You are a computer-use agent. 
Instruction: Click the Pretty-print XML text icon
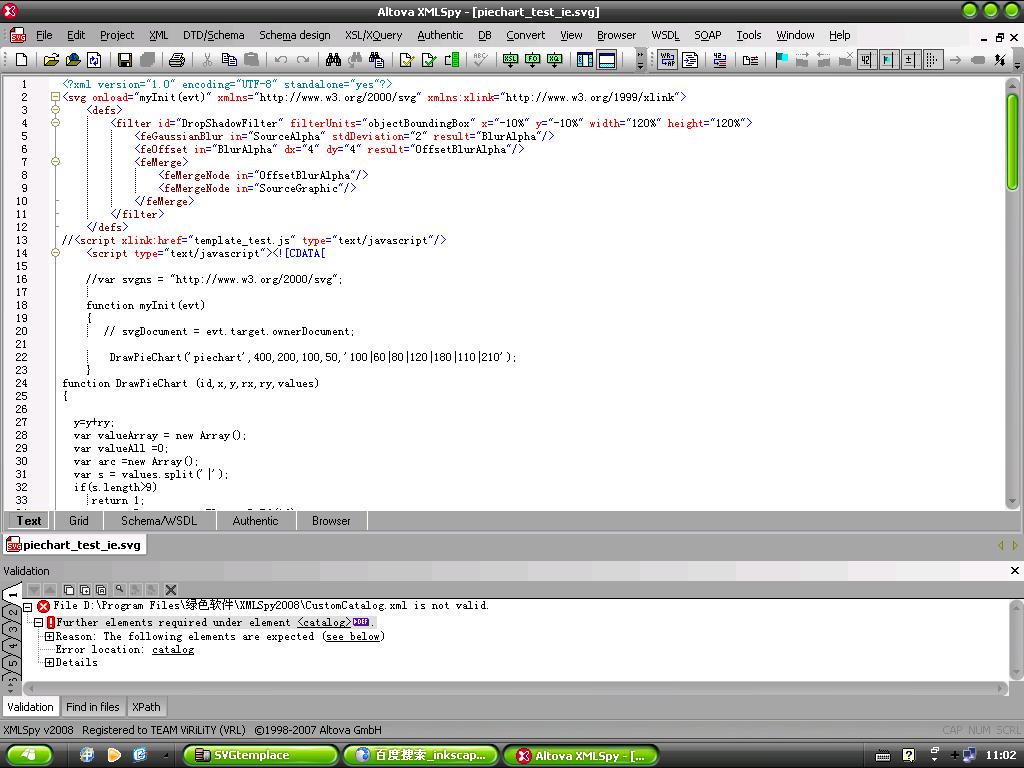[690, 60]
